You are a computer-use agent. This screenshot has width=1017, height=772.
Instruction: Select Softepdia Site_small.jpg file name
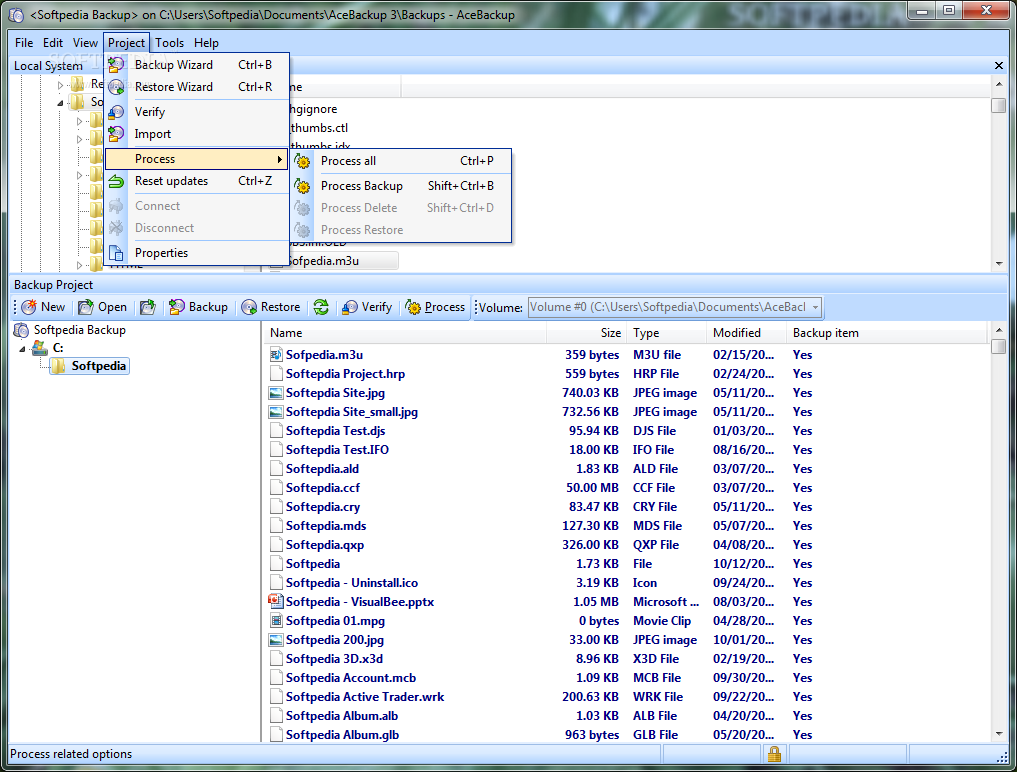click(352, 412)
